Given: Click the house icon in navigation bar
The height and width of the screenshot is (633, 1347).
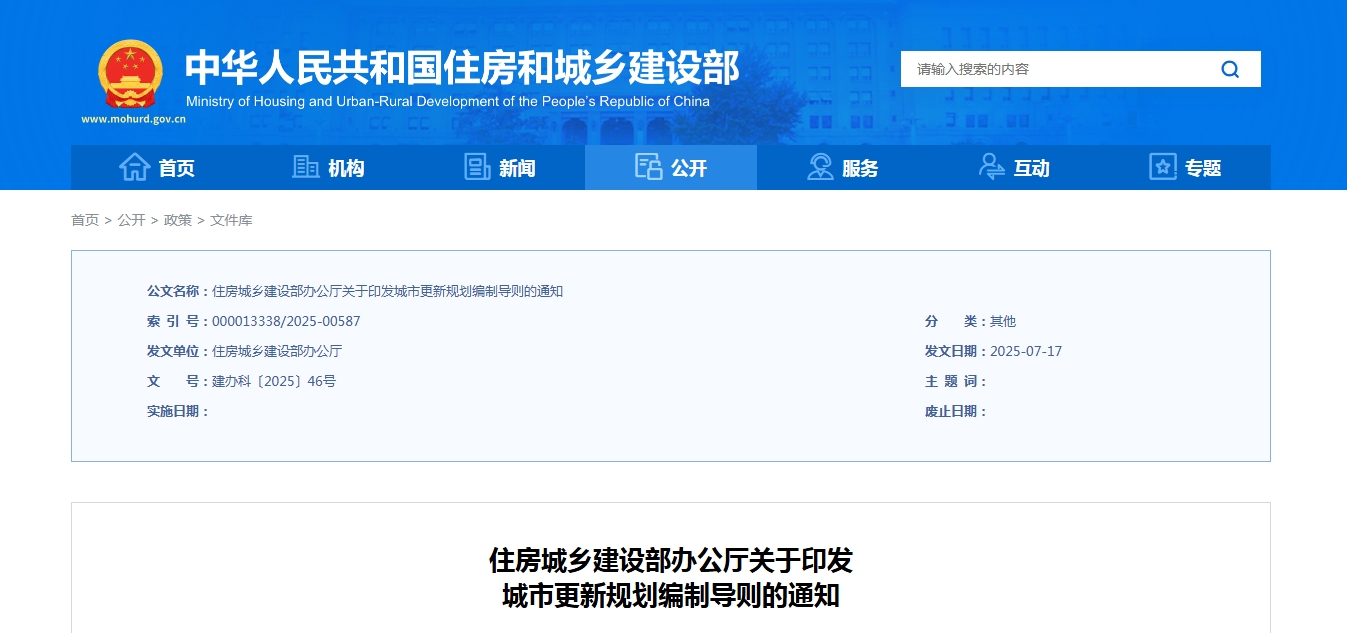Looking at the screenshot, I should coord(134,168).
